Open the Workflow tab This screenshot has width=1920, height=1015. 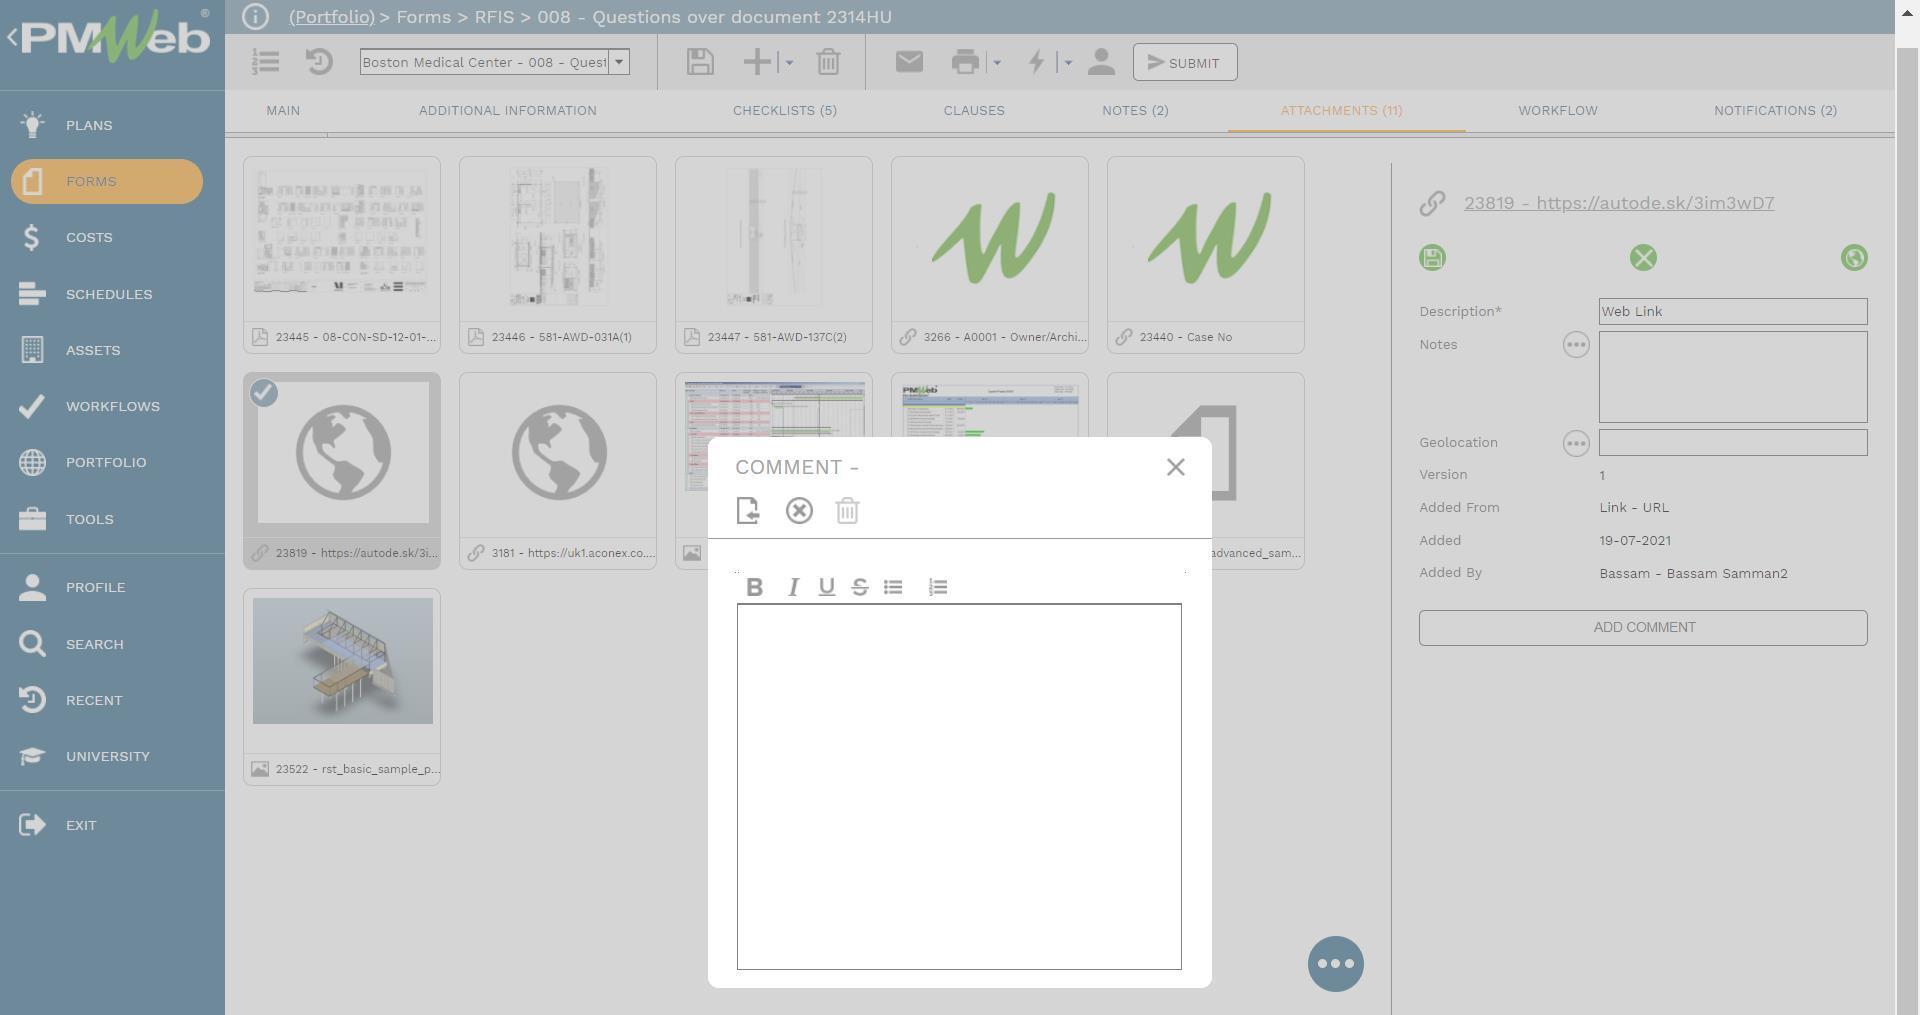1557,111
